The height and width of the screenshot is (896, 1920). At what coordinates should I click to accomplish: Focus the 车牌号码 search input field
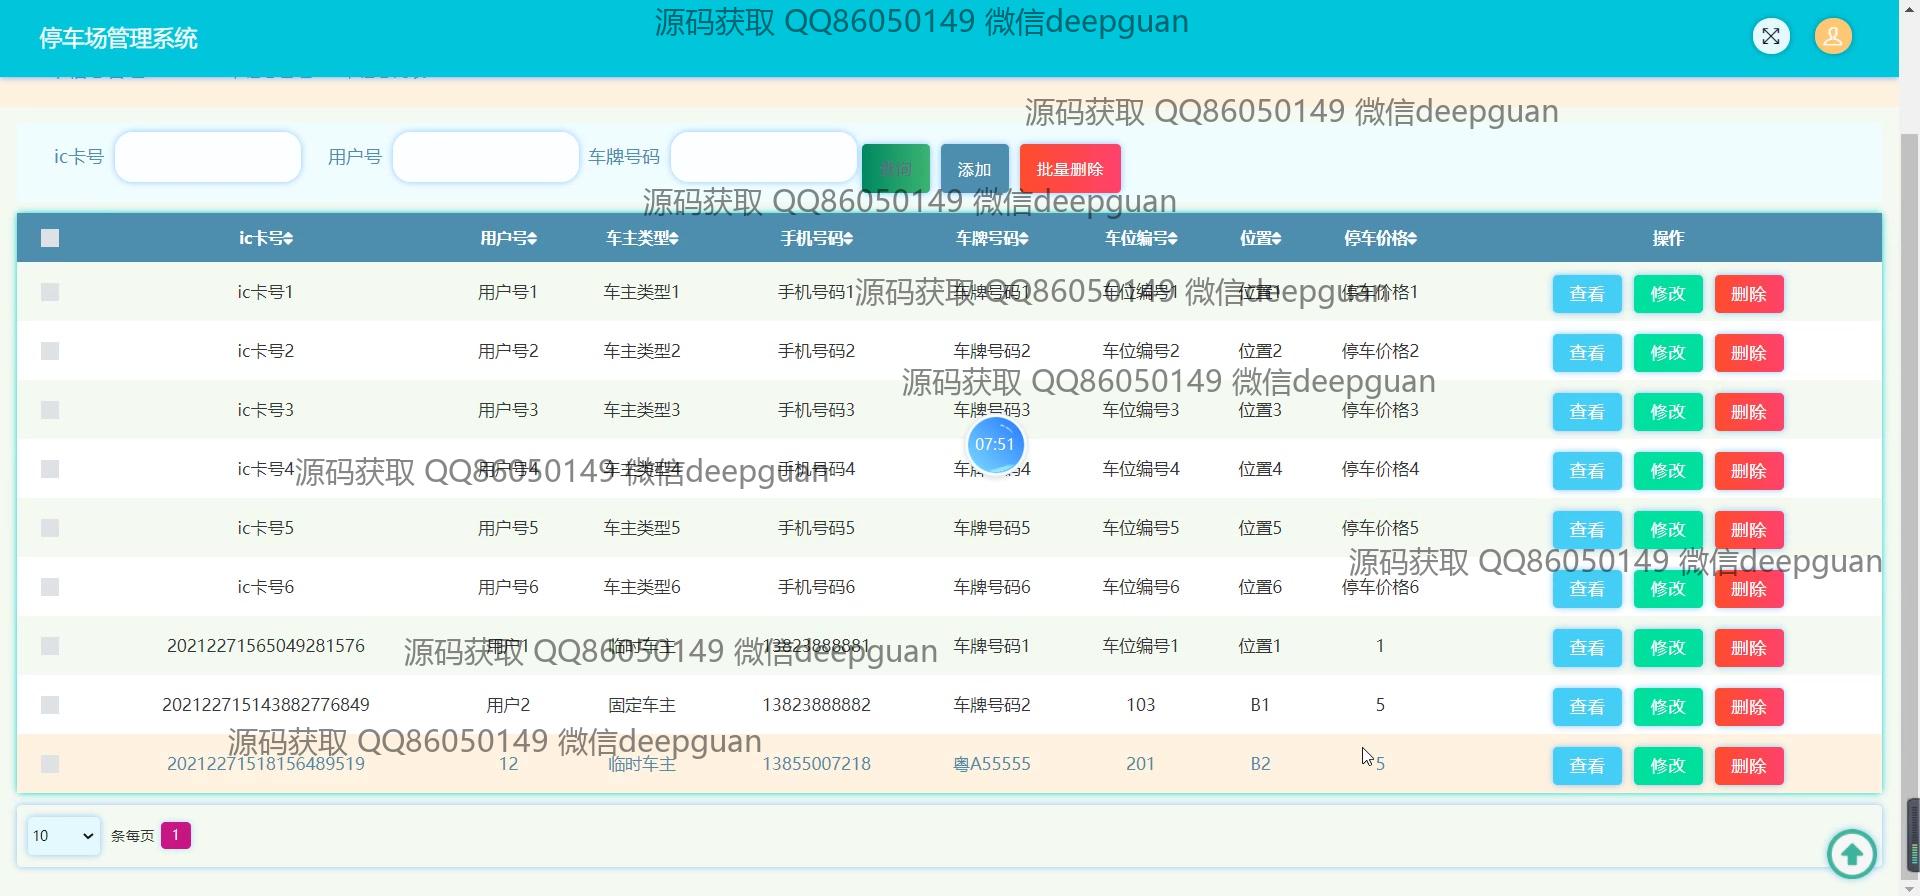tap(763, 157)
